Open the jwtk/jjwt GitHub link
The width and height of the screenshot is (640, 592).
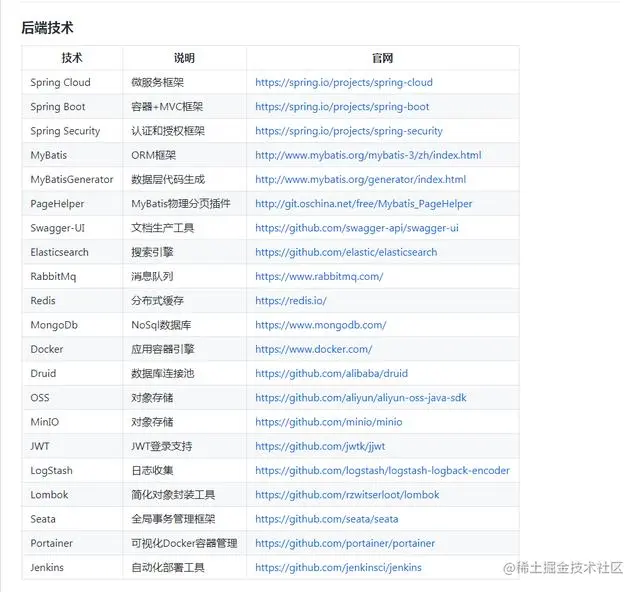320,446
